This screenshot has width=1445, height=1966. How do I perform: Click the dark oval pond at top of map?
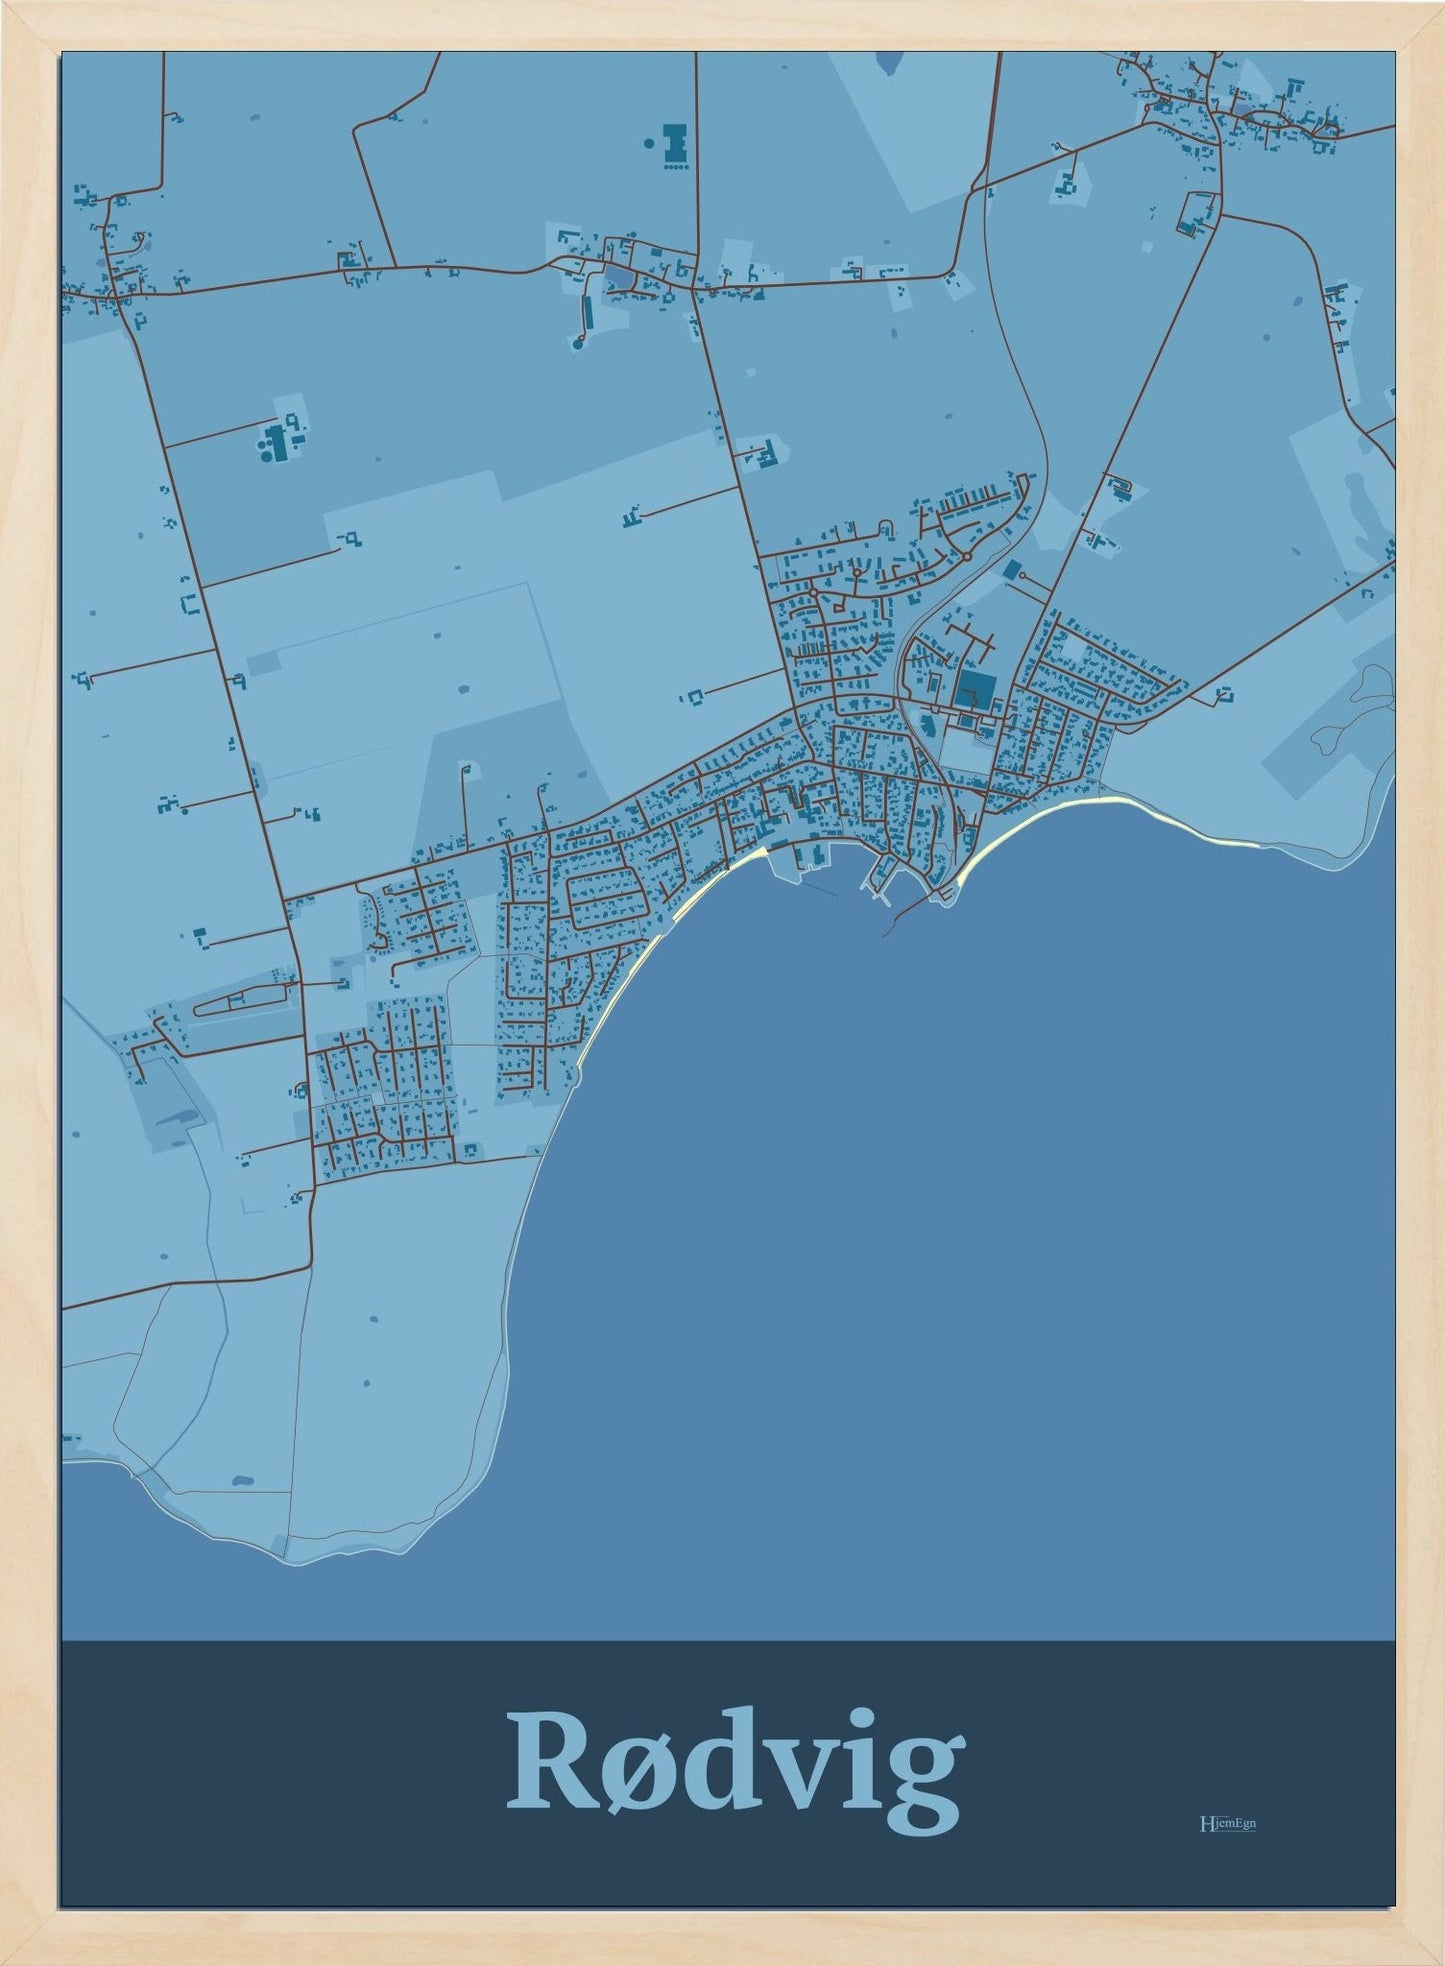tap(886, 62)
